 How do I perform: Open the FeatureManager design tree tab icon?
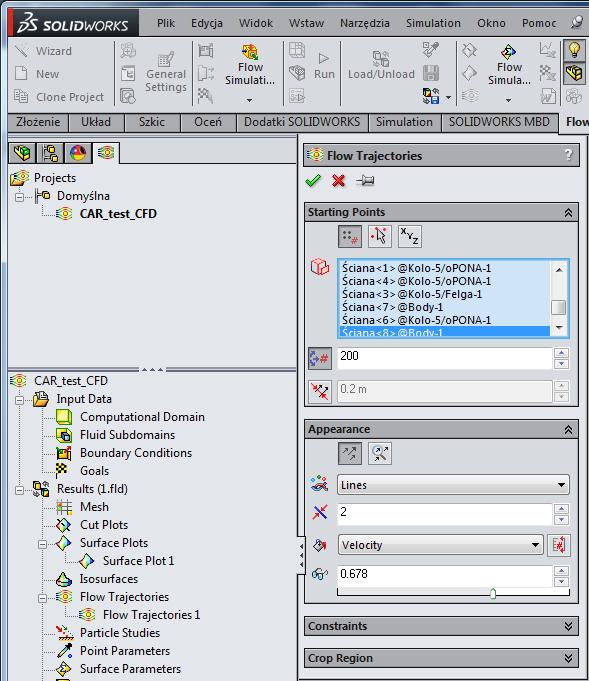(x=22, y=153)
